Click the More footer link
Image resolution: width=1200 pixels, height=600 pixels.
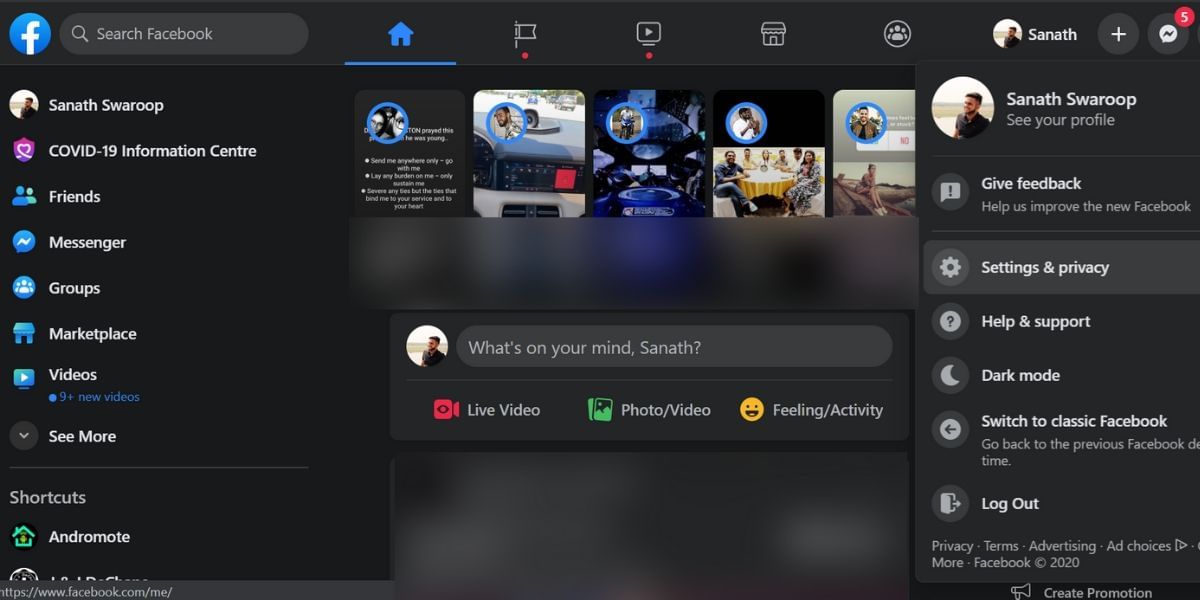click(947, 562)
